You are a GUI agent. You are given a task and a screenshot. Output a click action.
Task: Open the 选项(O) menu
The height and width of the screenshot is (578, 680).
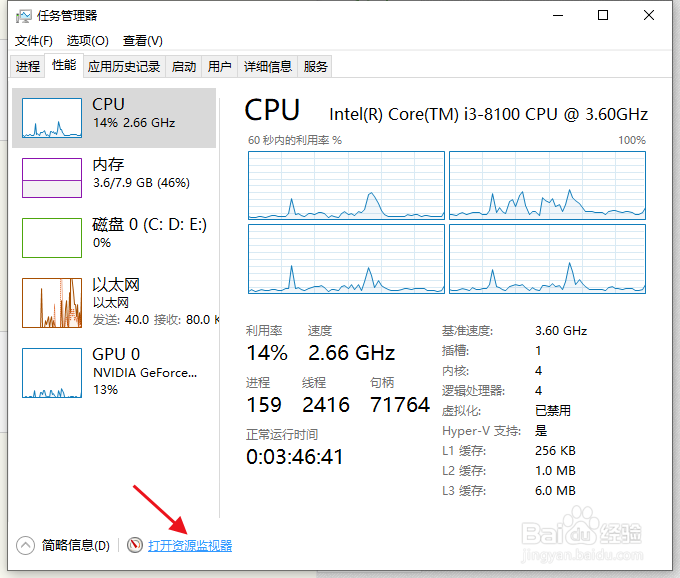[x=87, y=41]
